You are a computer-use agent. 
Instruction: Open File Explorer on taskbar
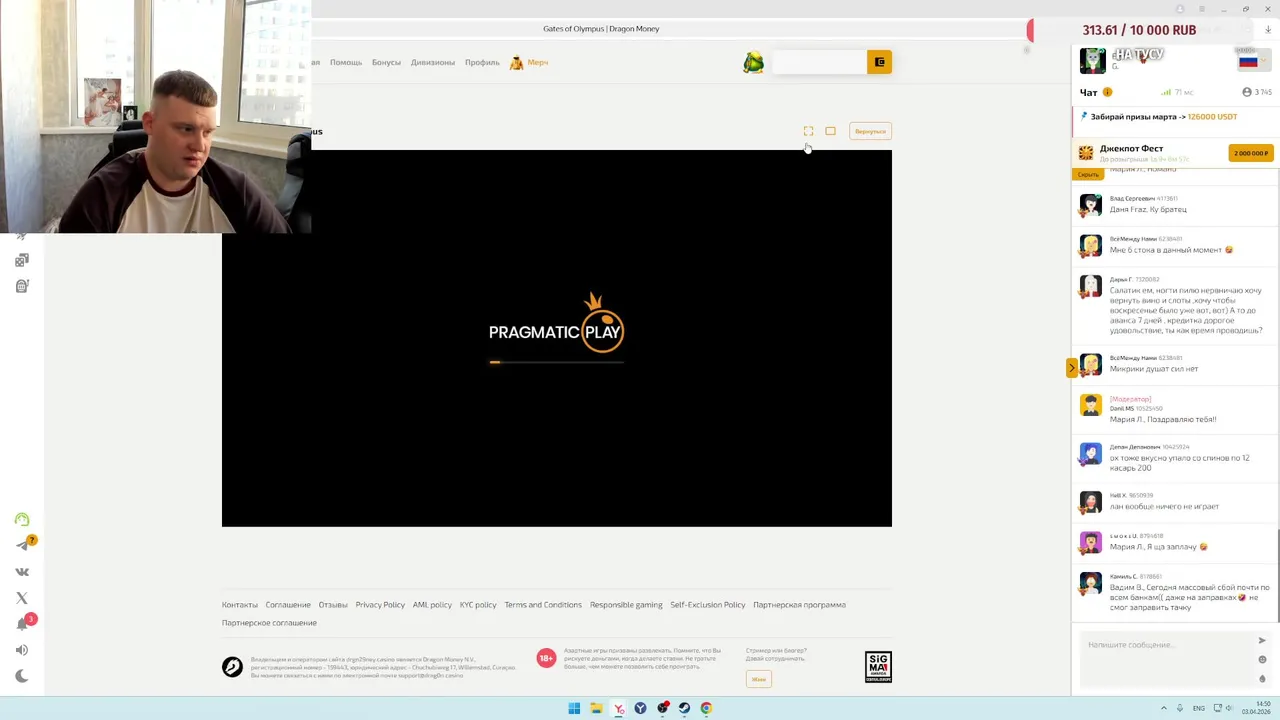[596, 708]
